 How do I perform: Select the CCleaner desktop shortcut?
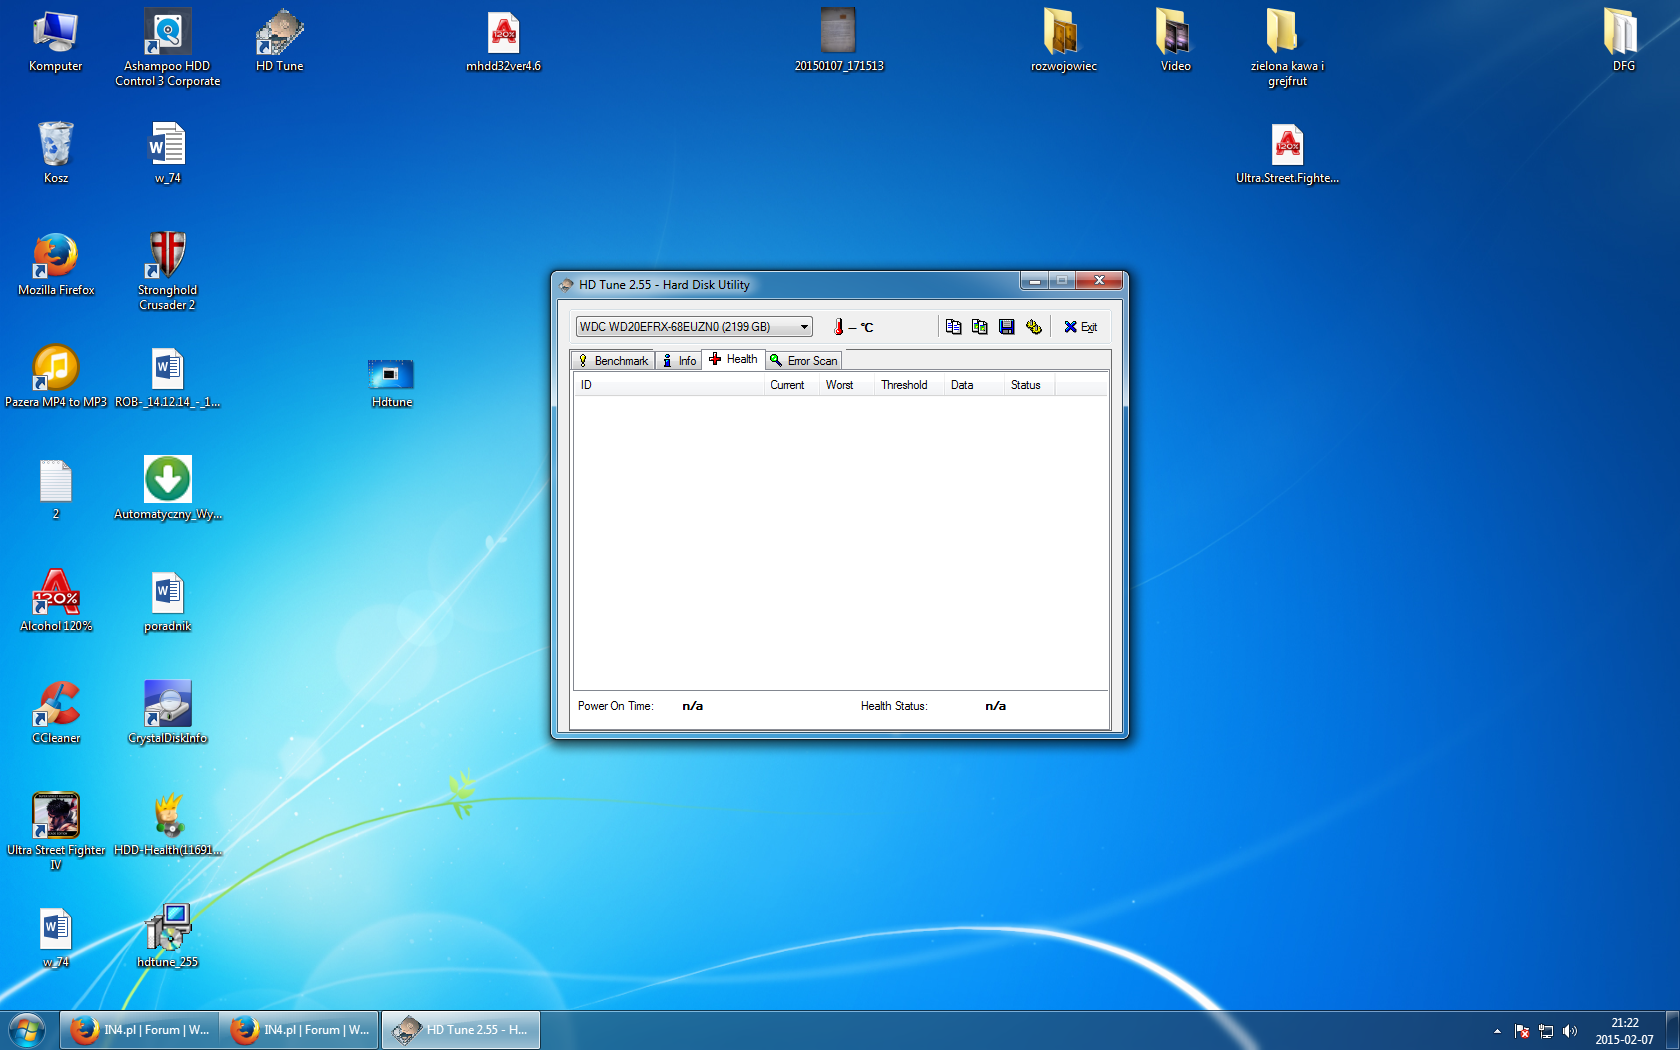tap(56, 713)
